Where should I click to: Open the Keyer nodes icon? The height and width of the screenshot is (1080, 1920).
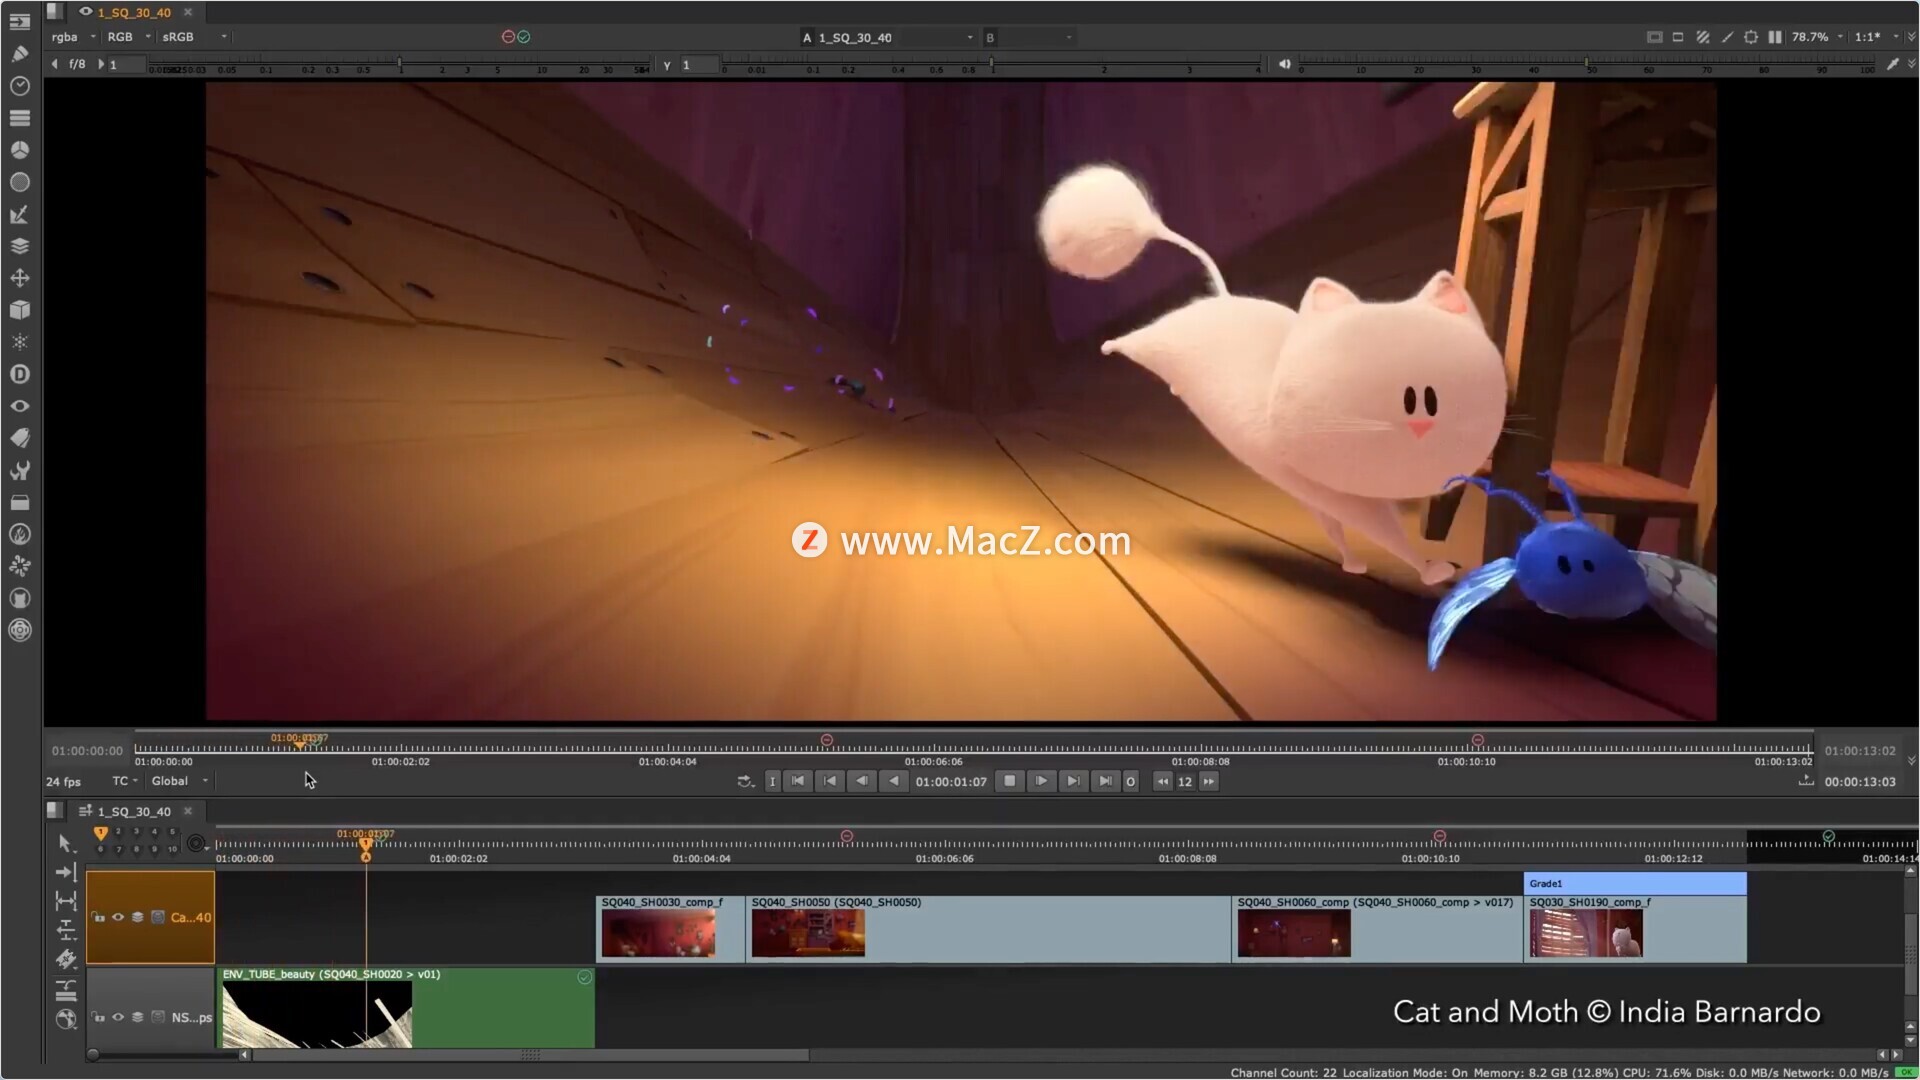tap(19, 214)
